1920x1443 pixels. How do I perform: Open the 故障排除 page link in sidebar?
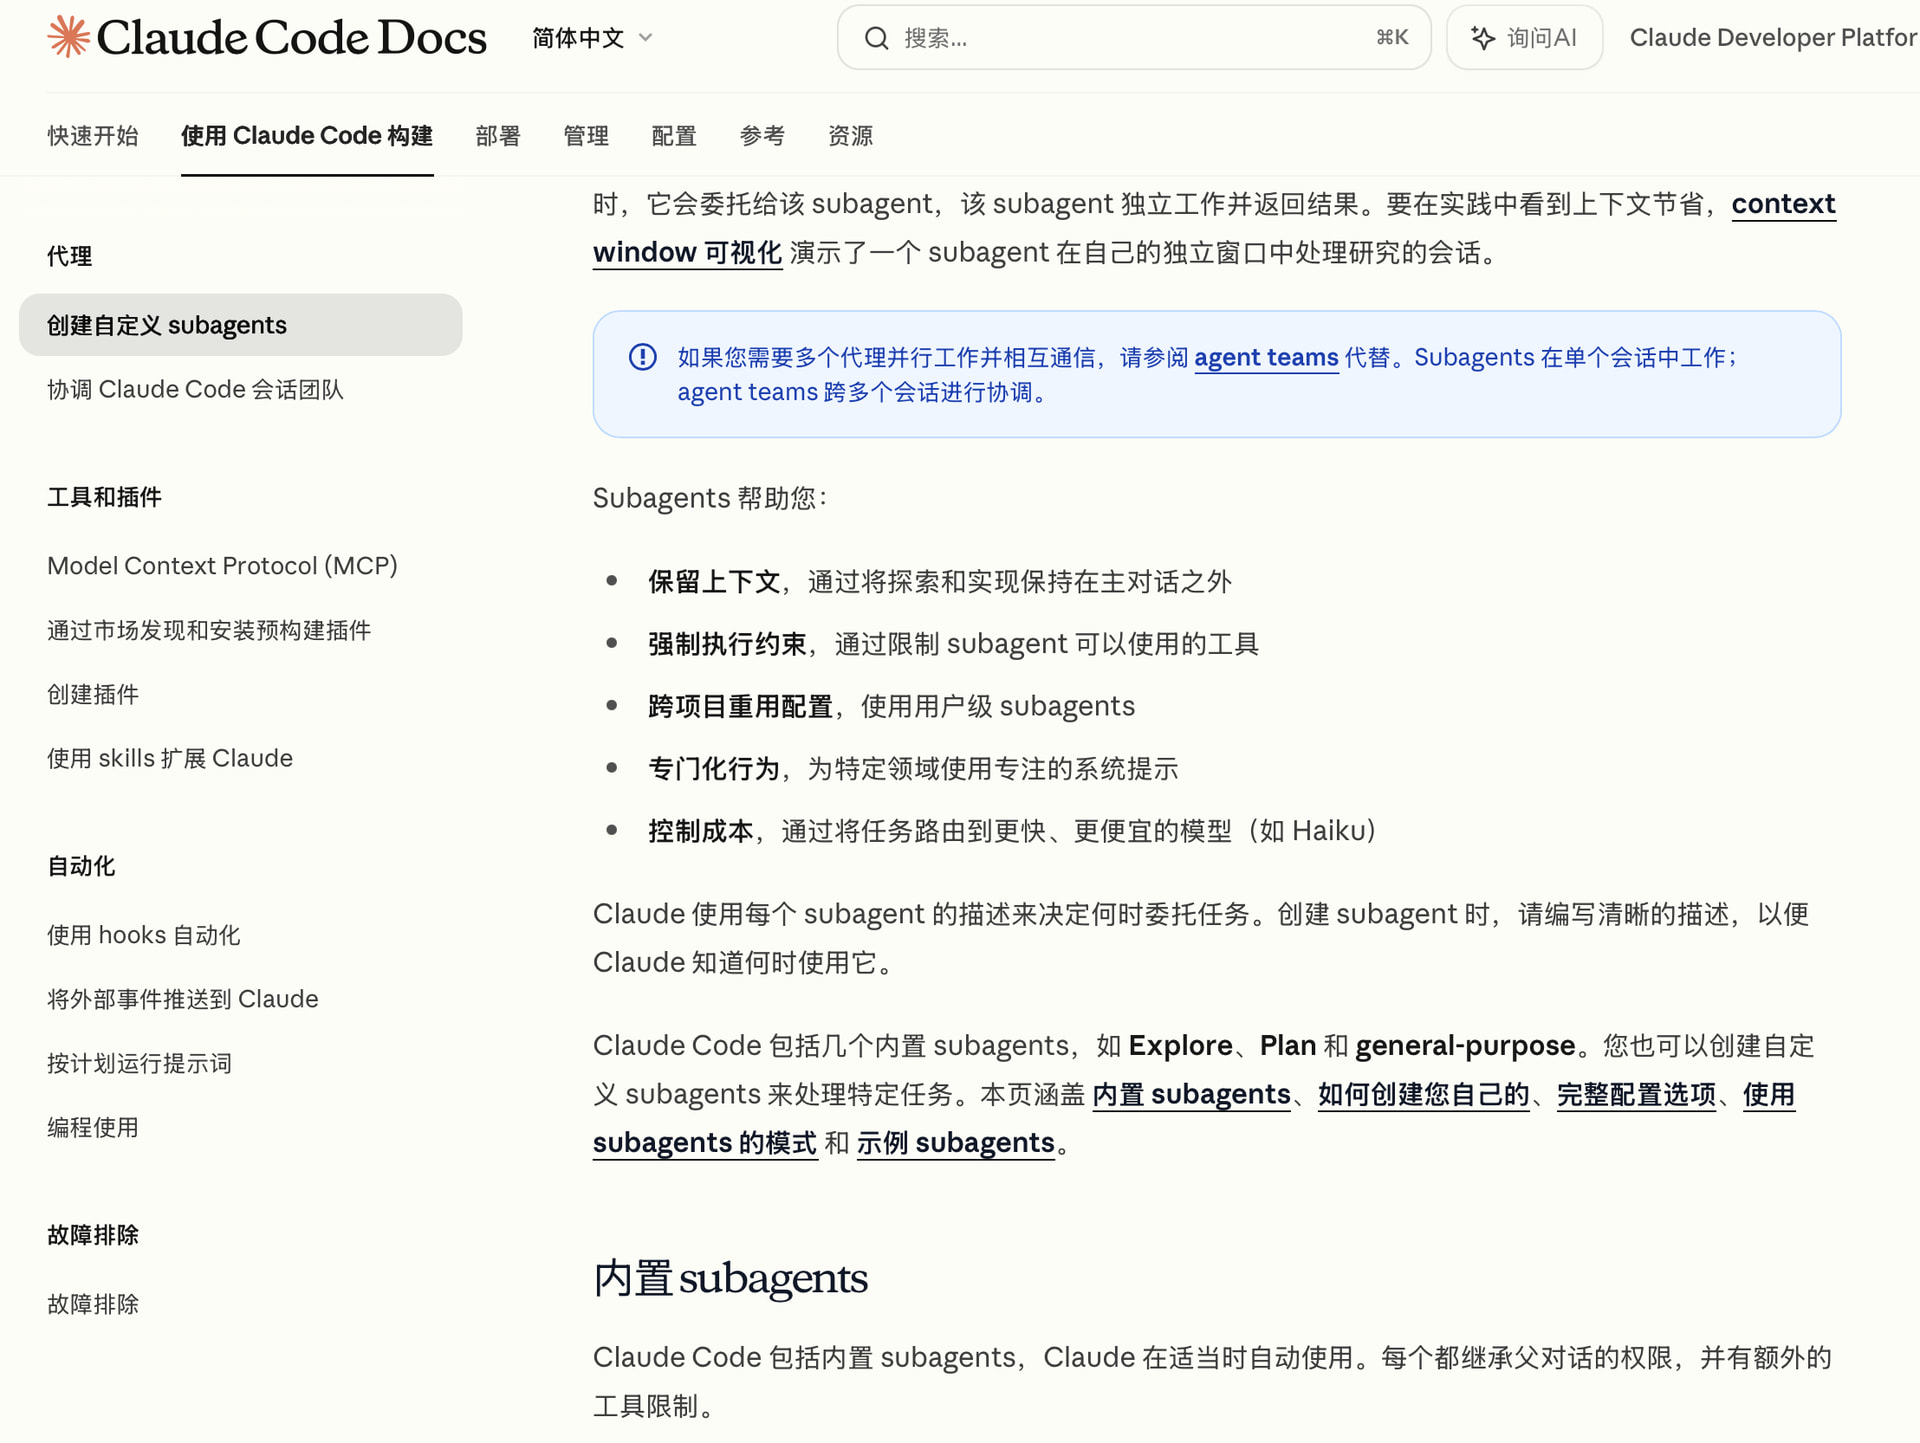(93, 1304)
